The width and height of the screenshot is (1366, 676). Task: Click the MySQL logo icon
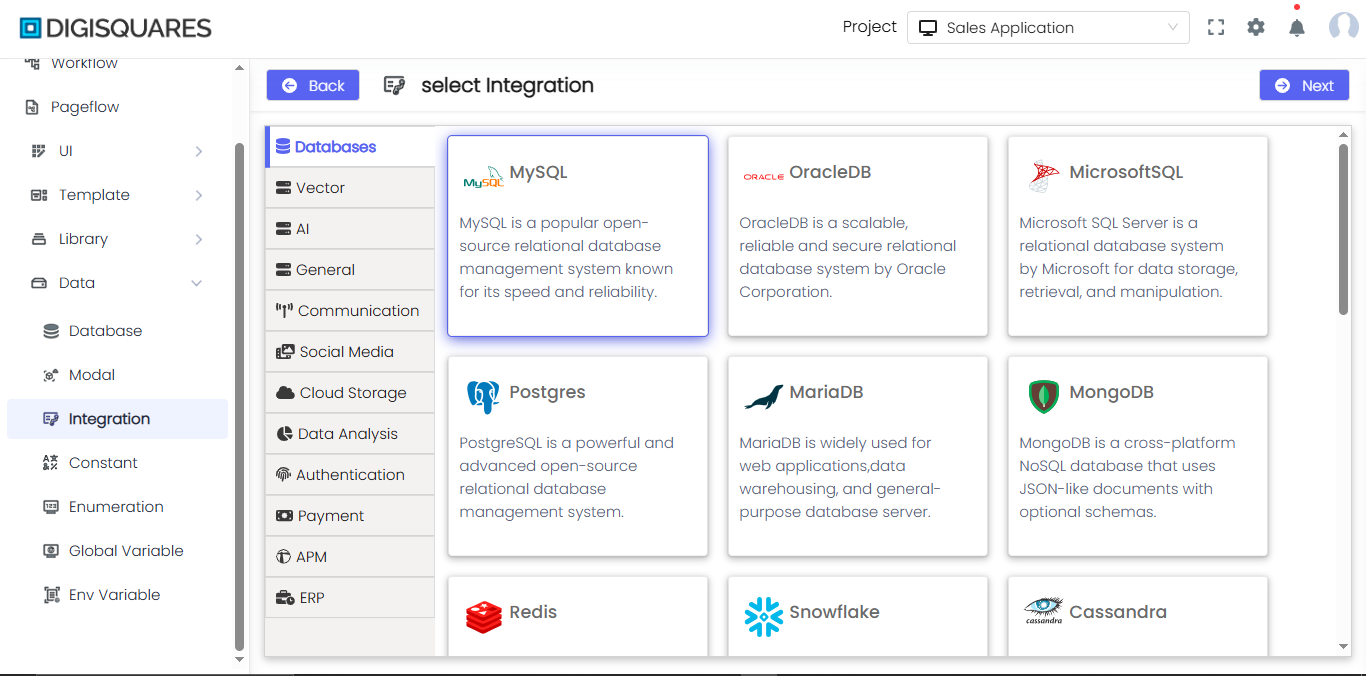pos(484,178)
